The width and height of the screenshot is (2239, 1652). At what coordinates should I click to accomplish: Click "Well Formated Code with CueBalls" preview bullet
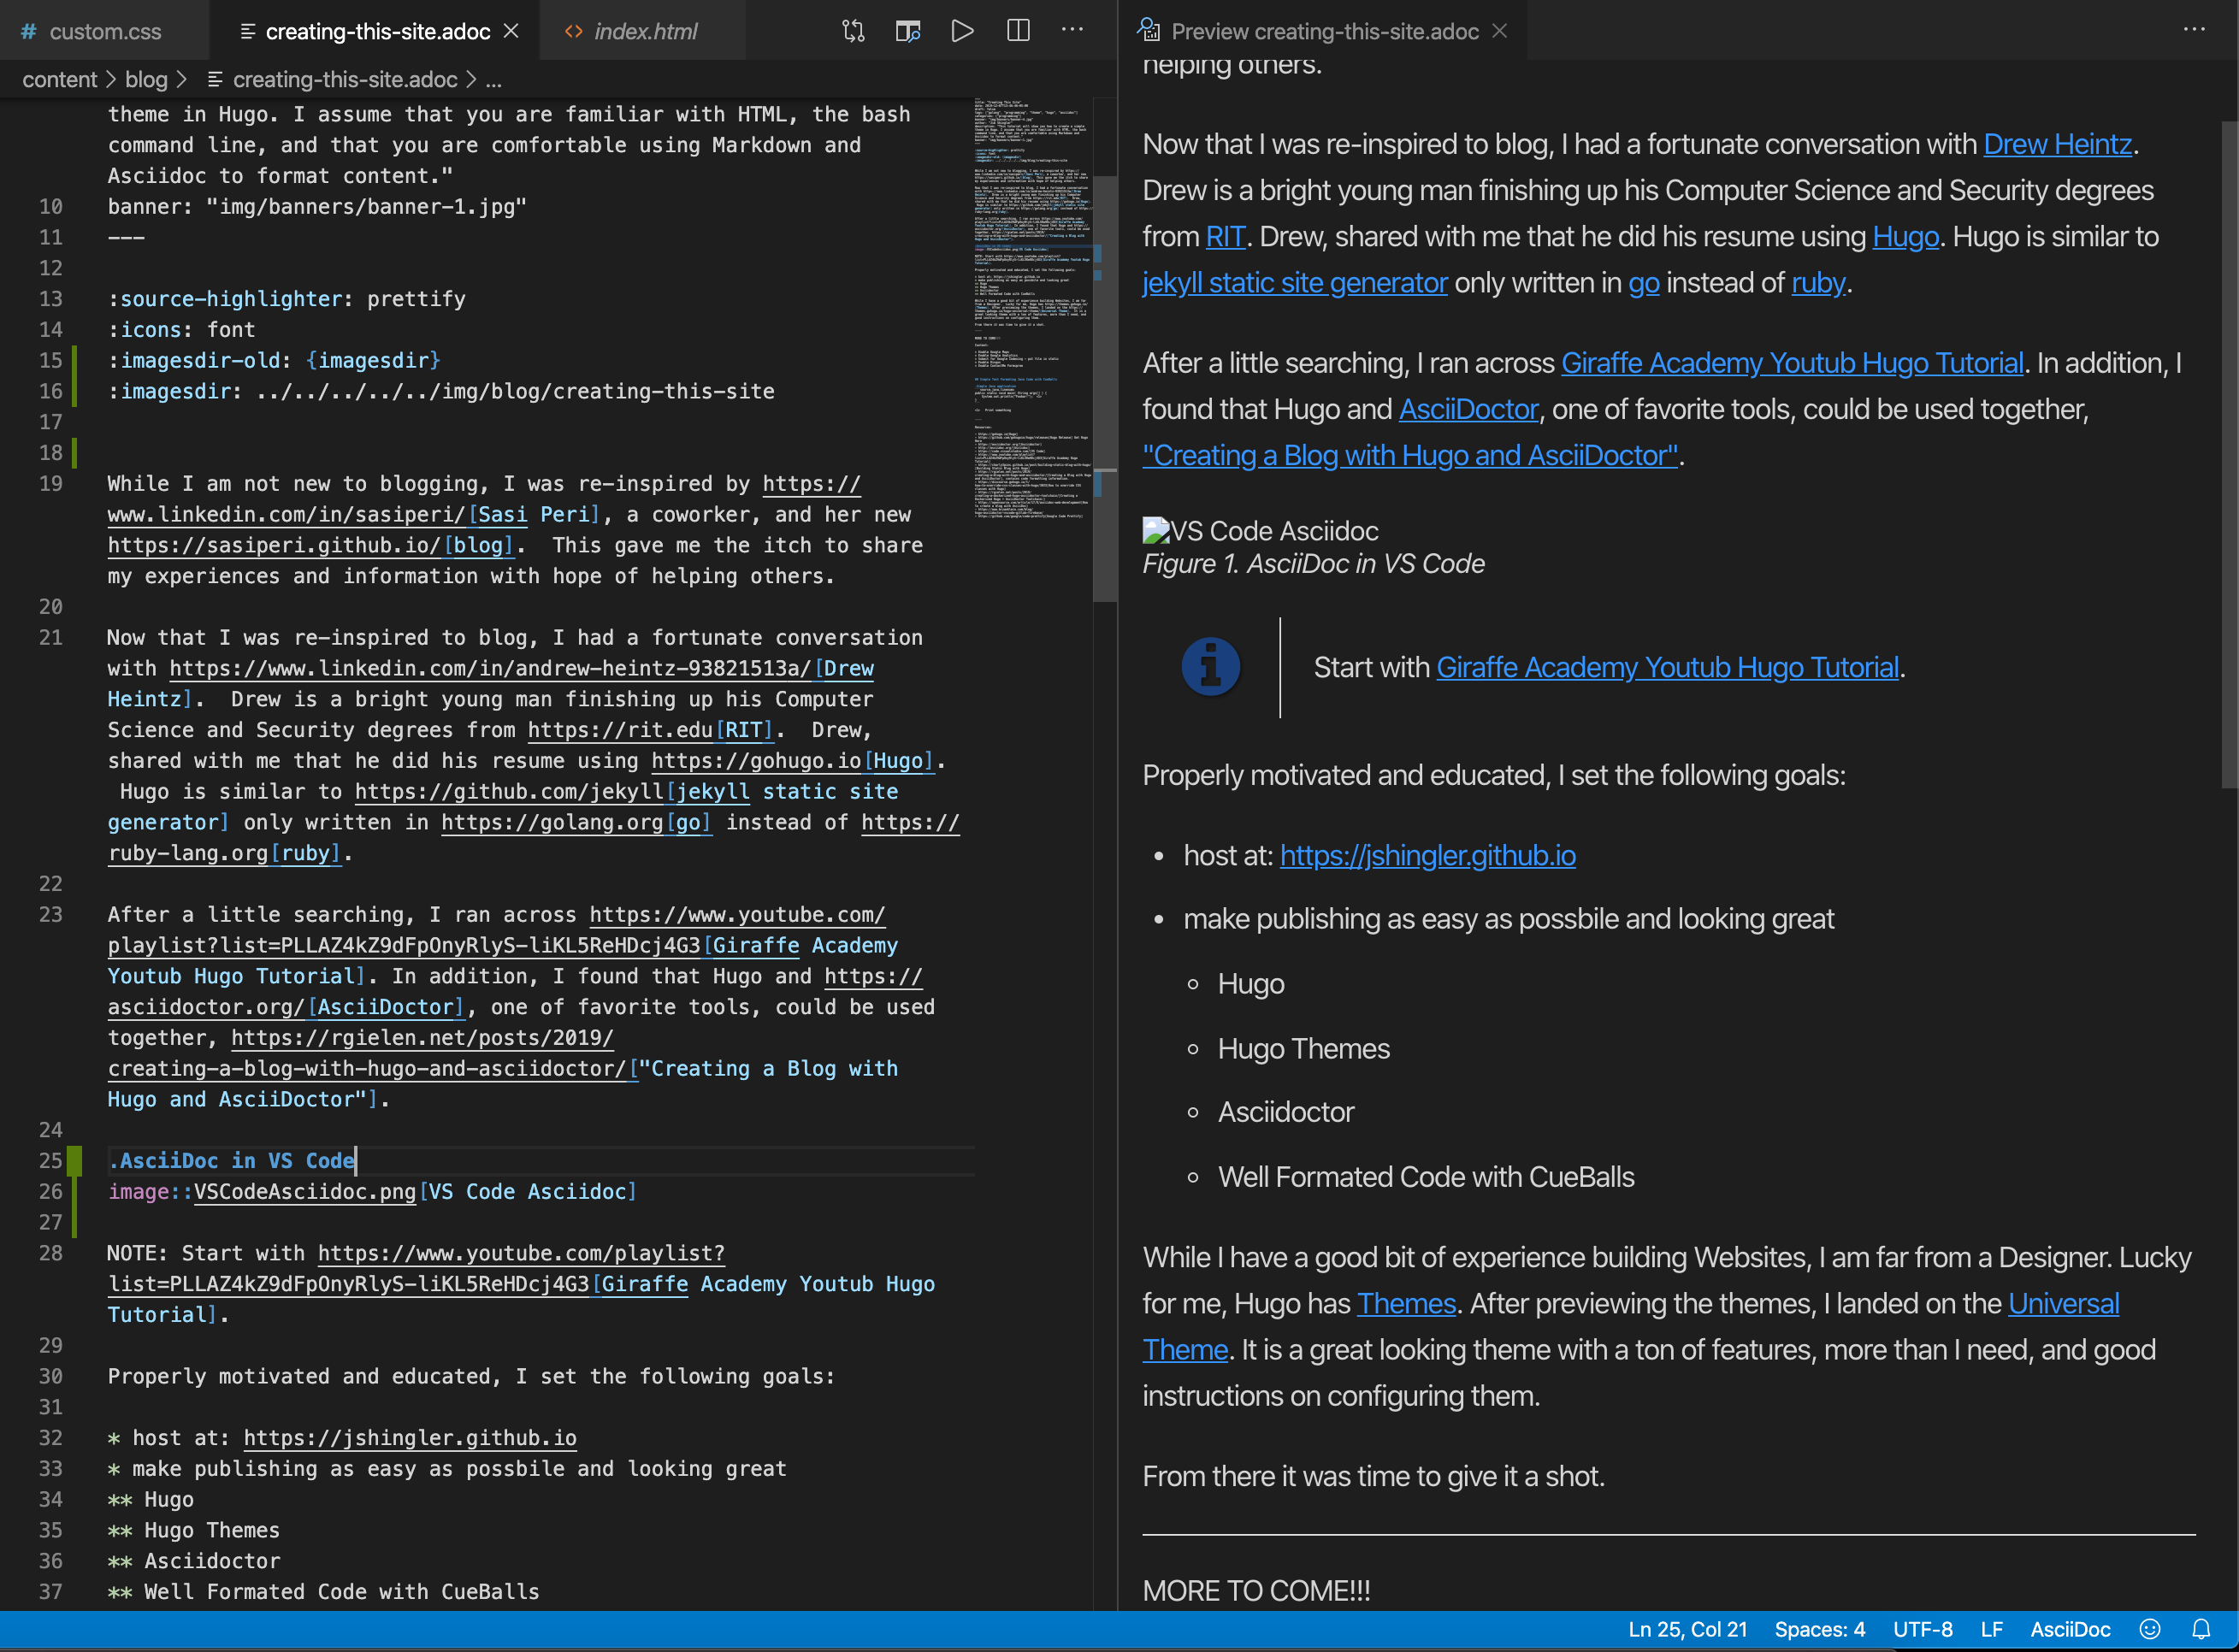(1426, 1176)
